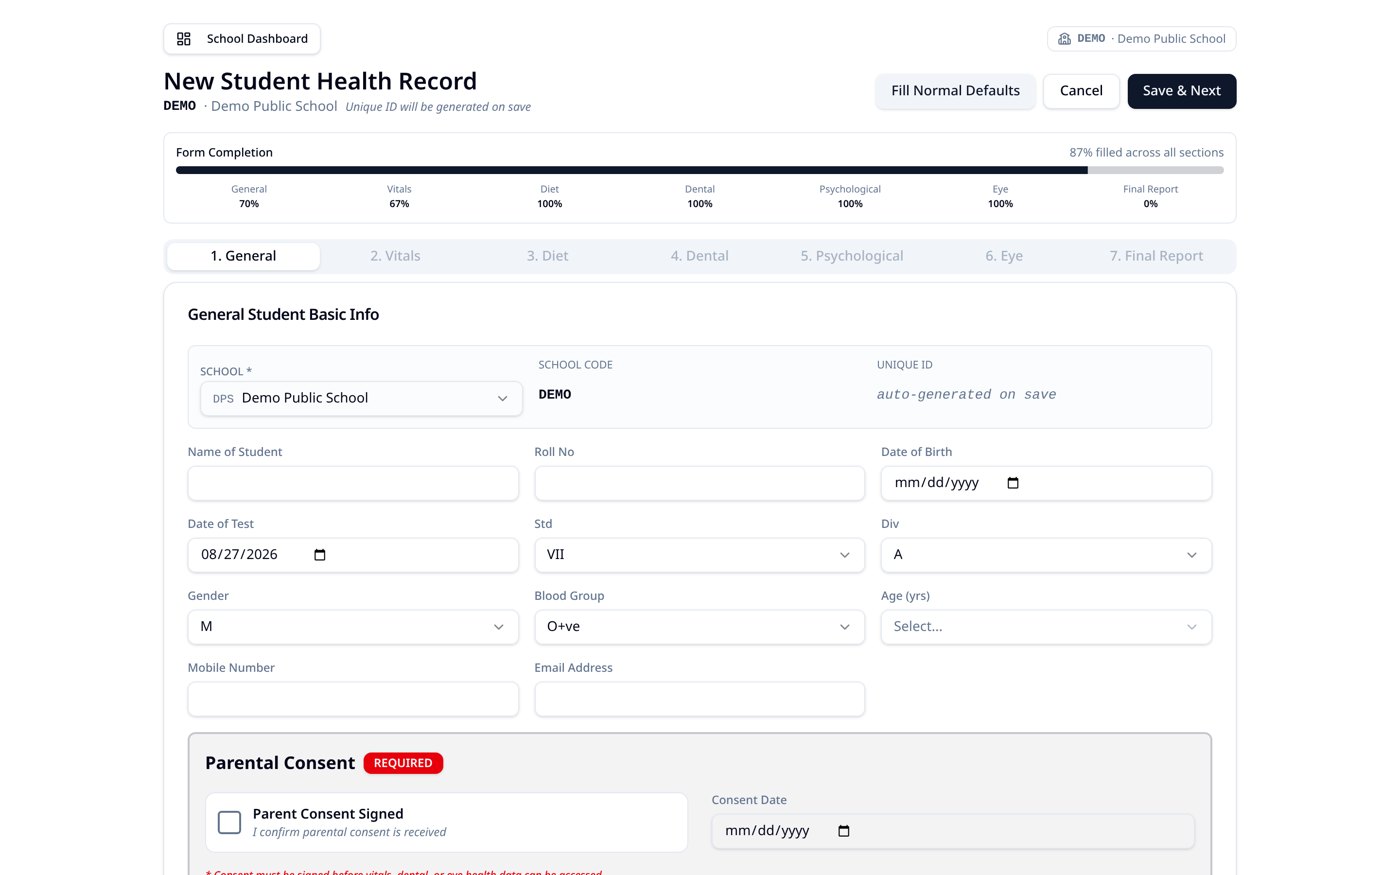Select the 5. Psychological tab
Viewport: 1400px width, 875px height.
click(852, 256)
